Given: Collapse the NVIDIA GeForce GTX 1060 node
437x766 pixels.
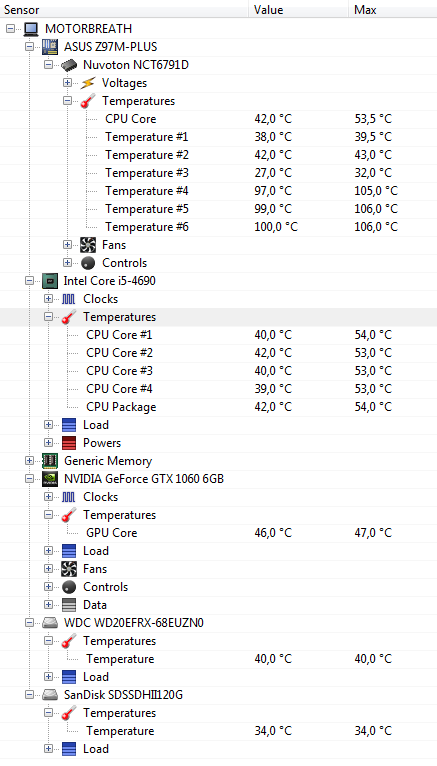Looking at the screenshot, I should tap(29, 479).
